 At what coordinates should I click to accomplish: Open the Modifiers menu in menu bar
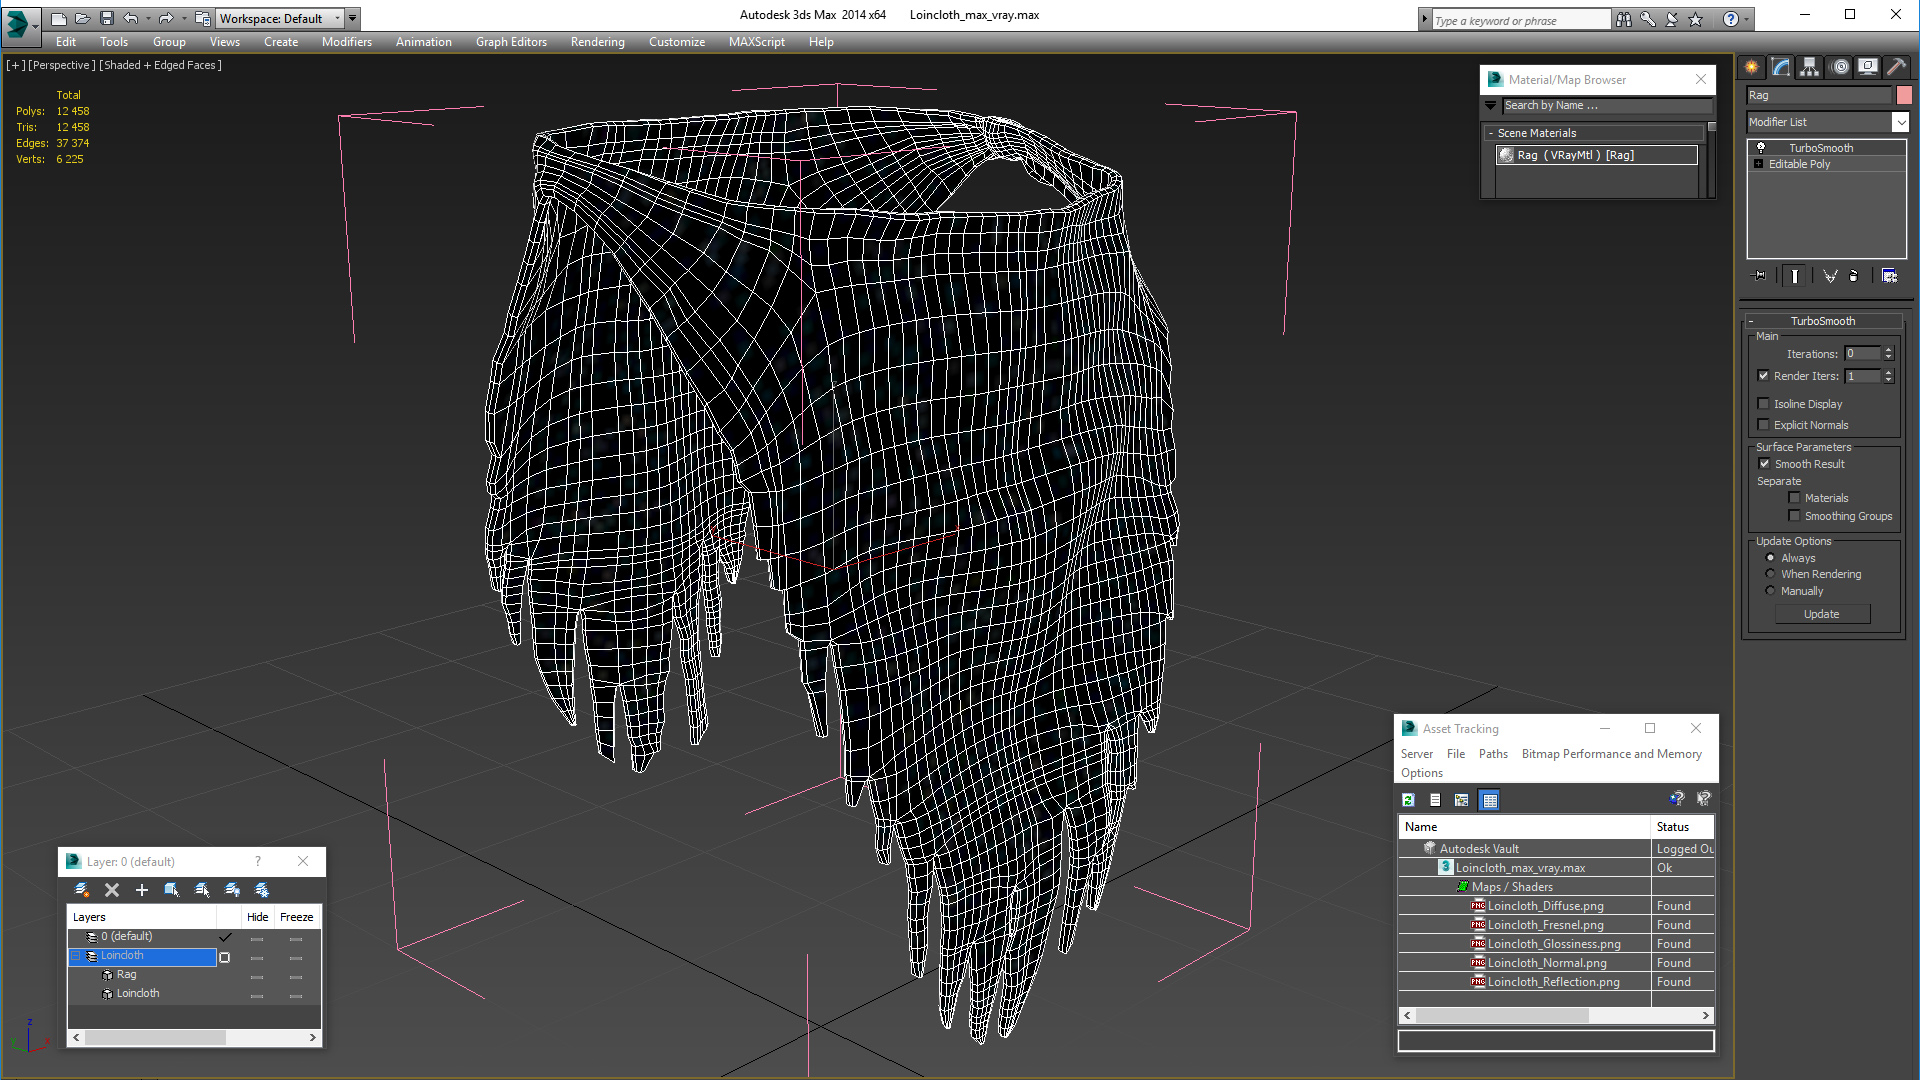click(x=345, y=41)
